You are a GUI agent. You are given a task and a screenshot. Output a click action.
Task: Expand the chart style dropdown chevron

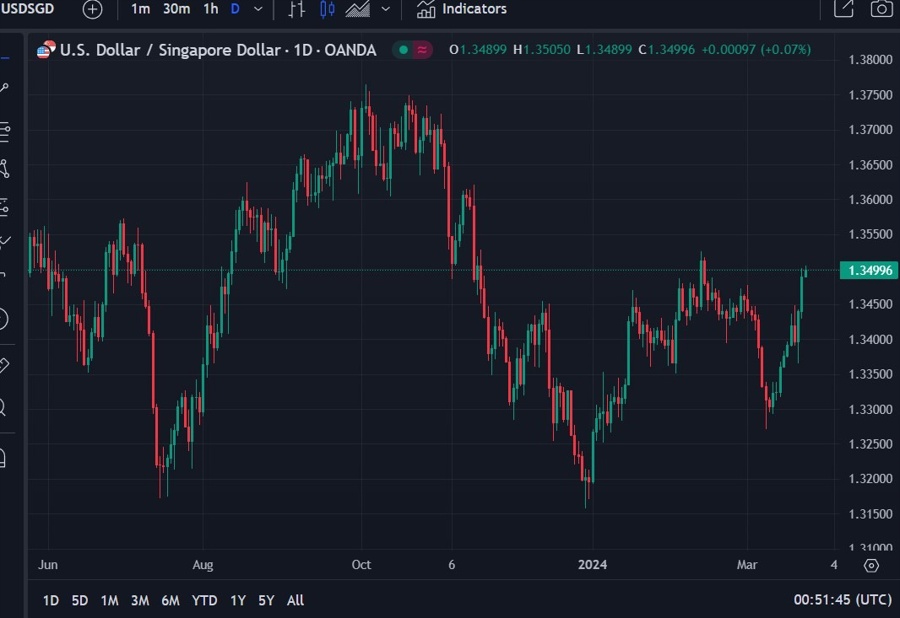point(386,9)
